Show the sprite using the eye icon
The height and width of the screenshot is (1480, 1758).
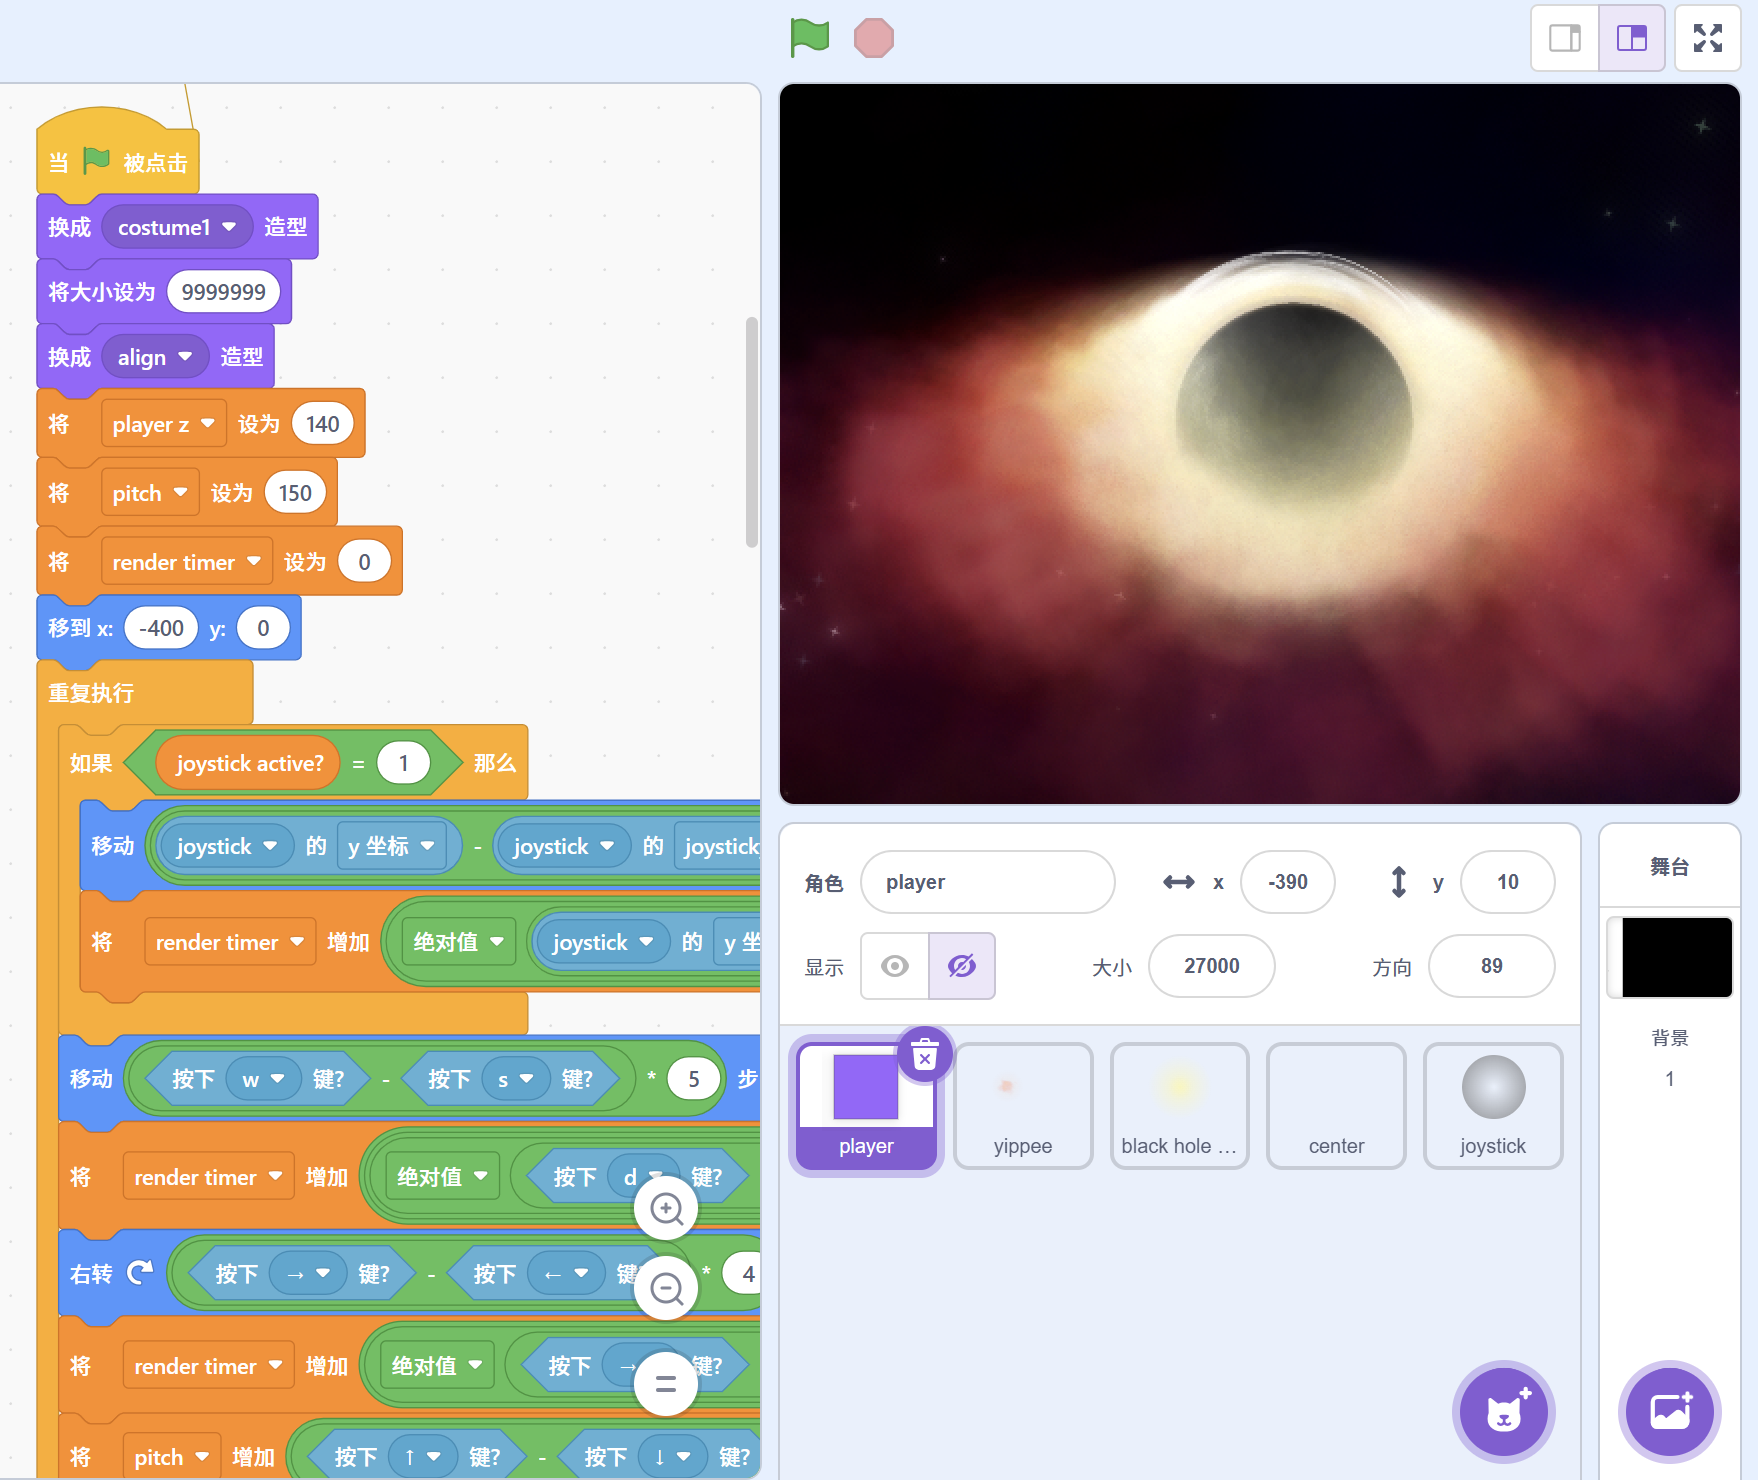coord(895,966)
